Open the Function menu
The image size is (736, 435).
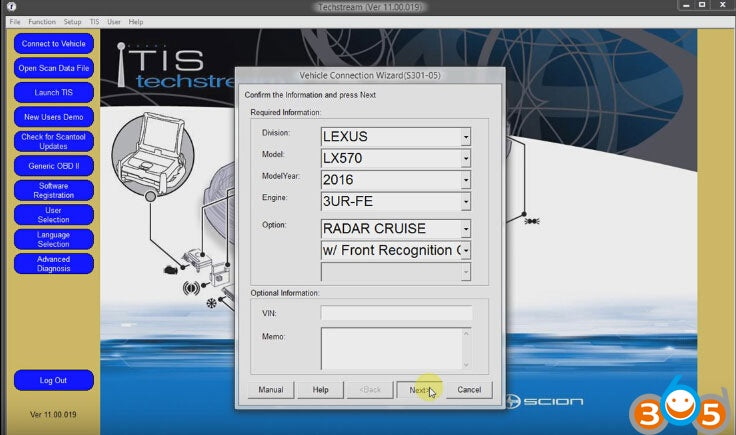click(x=42, y=21)
